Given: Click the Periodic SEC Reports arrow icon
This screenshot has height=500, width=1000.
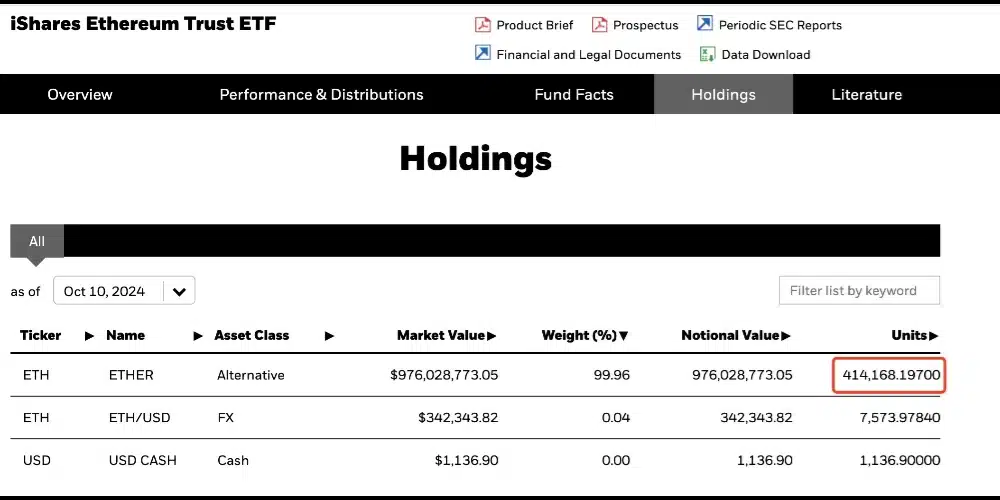Looking at the screenshot, I should pyautogui.click(x=705, y=24).
